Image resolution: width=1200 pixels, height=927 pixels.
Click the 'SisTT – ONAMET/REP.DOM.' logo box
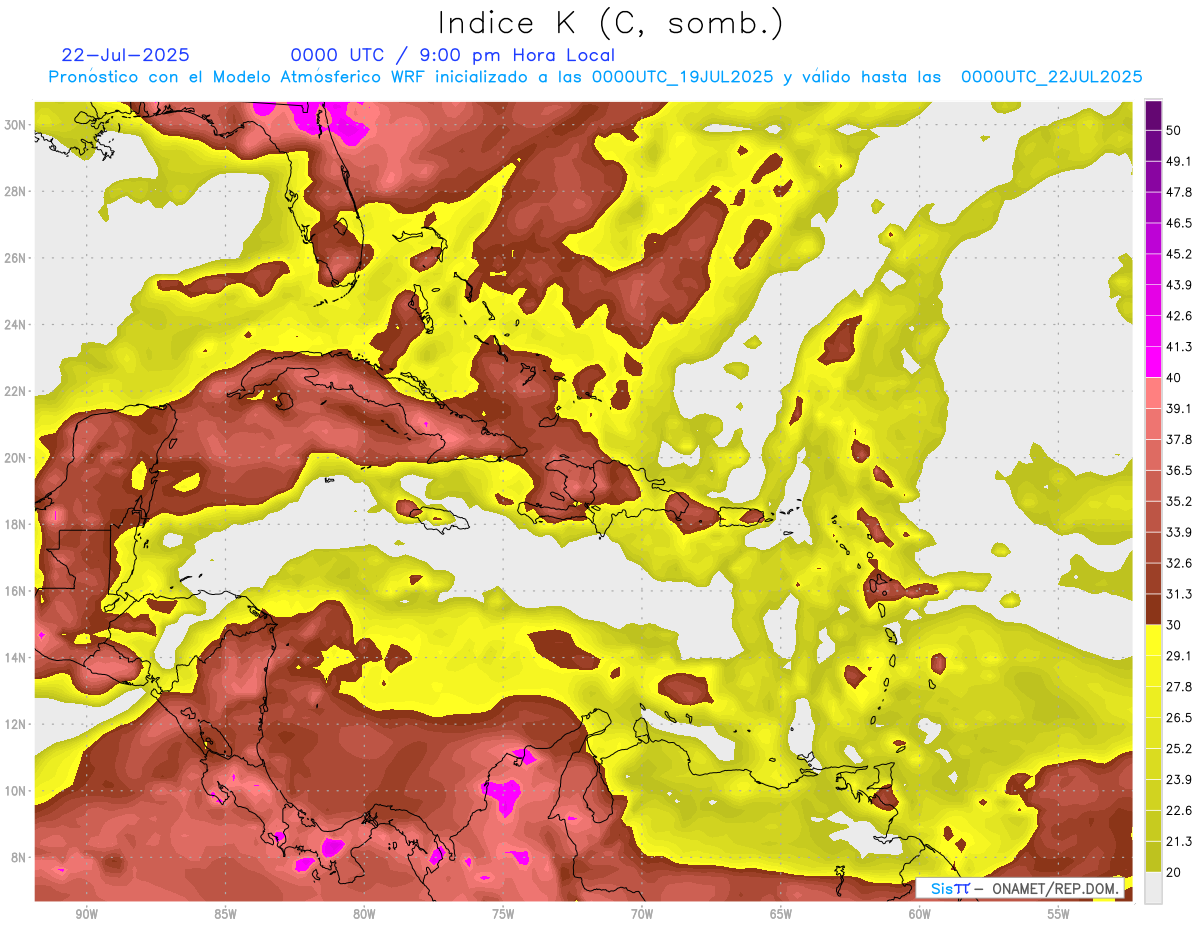coord(1021,888)
